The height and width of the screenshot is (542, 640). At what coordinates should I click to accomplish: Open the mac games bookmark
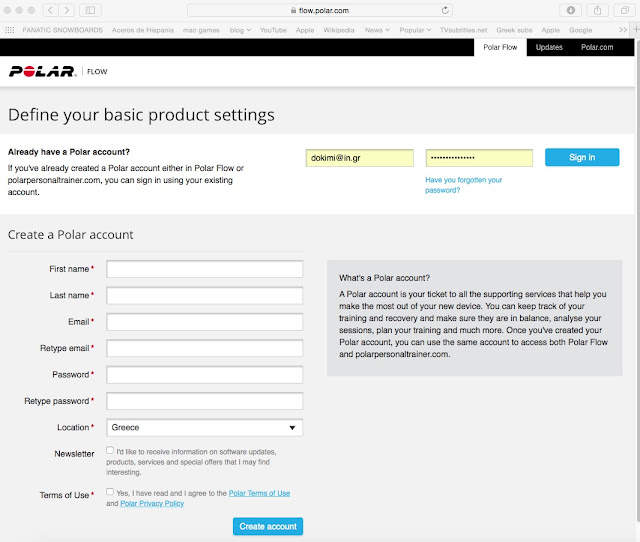coord(201,30)
